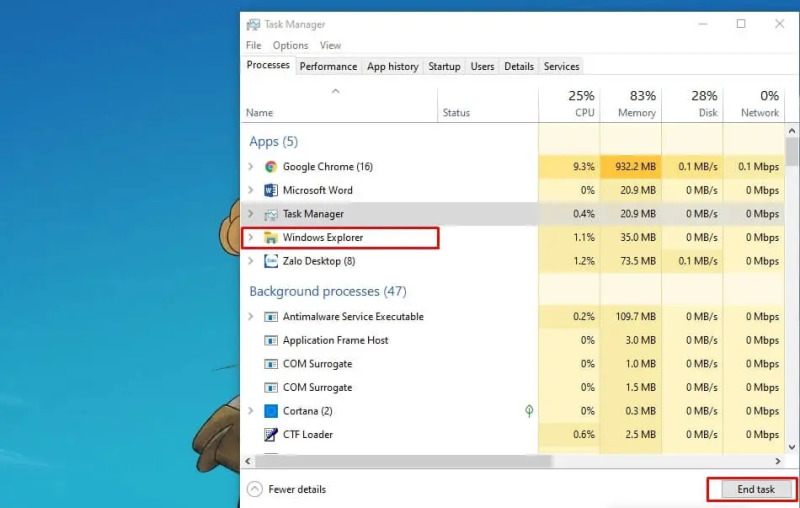Click the horizontal scrollbar right arrow

click(778, 461)
